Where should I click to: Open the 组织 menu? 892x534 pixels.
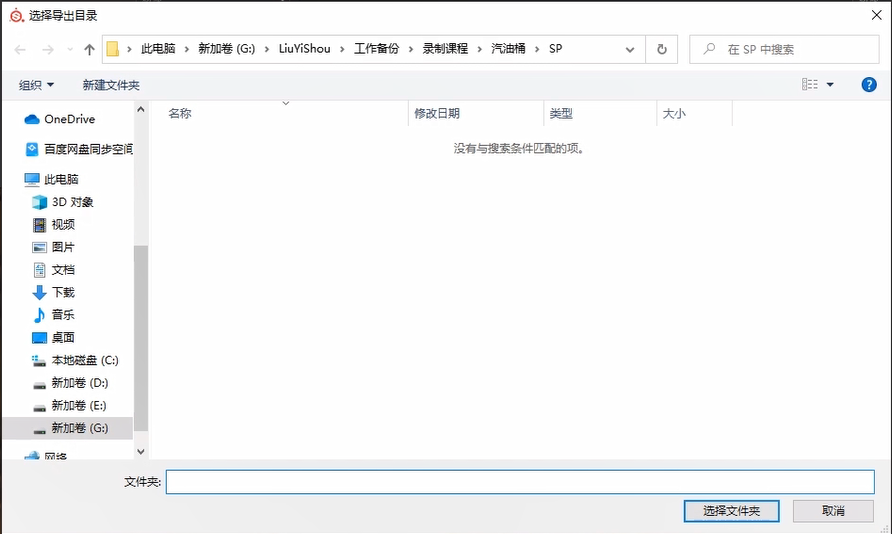pyautogui.click(x=36, y=85)
